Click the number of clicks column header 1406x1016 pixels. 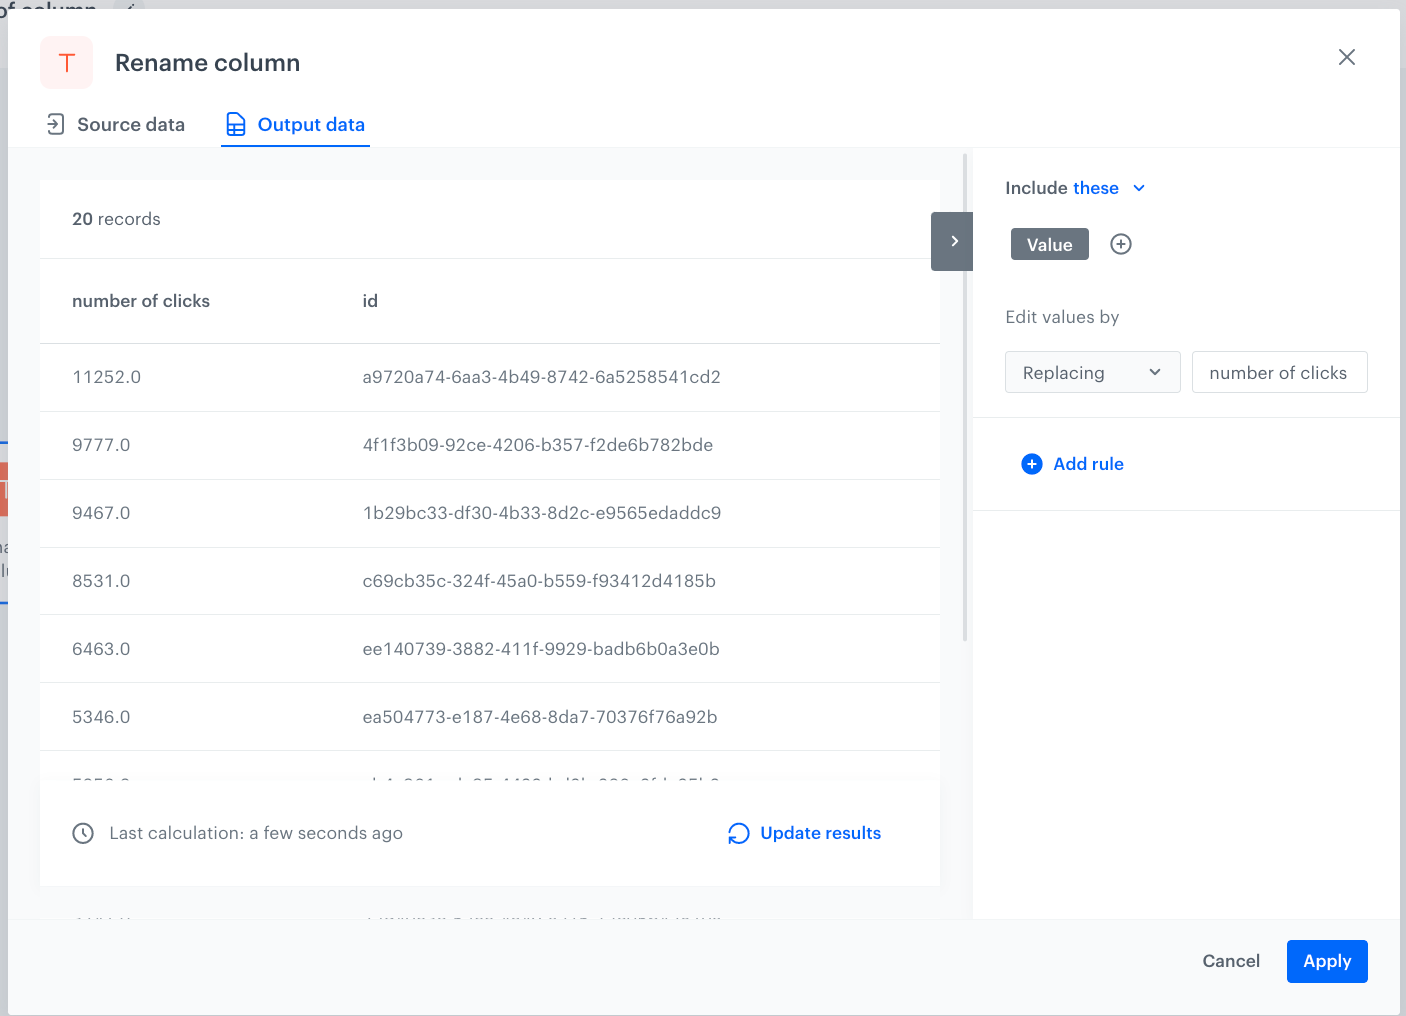(141, 301)
